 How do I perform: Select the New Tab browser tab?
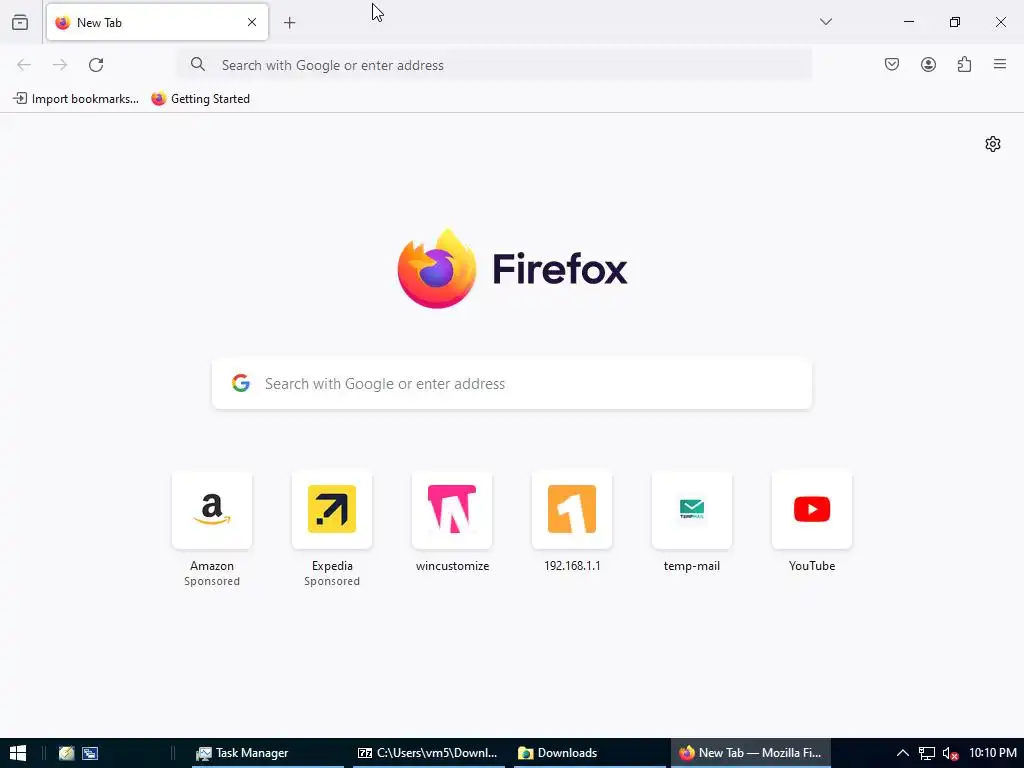pyautogui.click(x=157, y=22)
